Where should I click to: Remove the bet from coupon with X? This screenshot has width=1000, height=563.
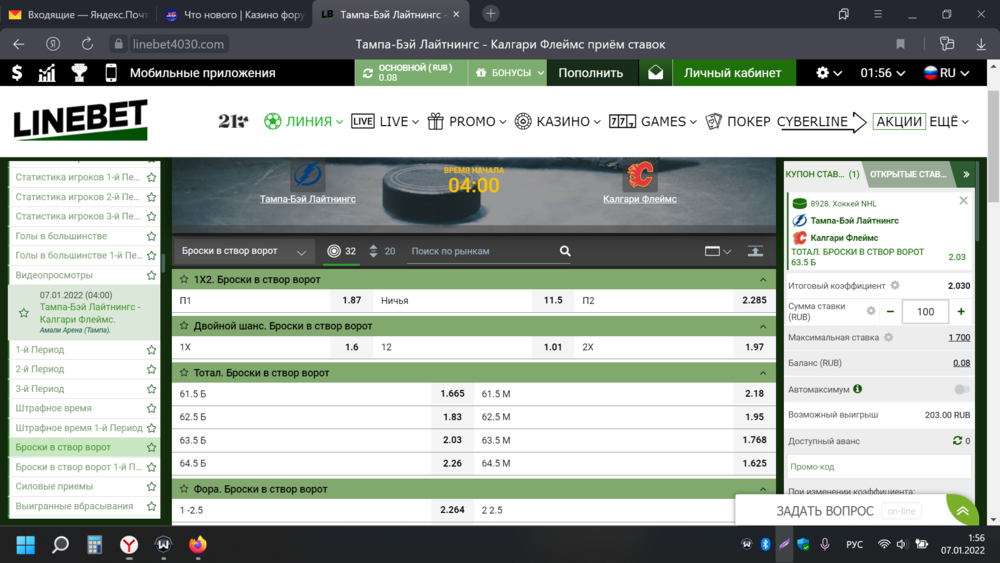pos(963,201)
